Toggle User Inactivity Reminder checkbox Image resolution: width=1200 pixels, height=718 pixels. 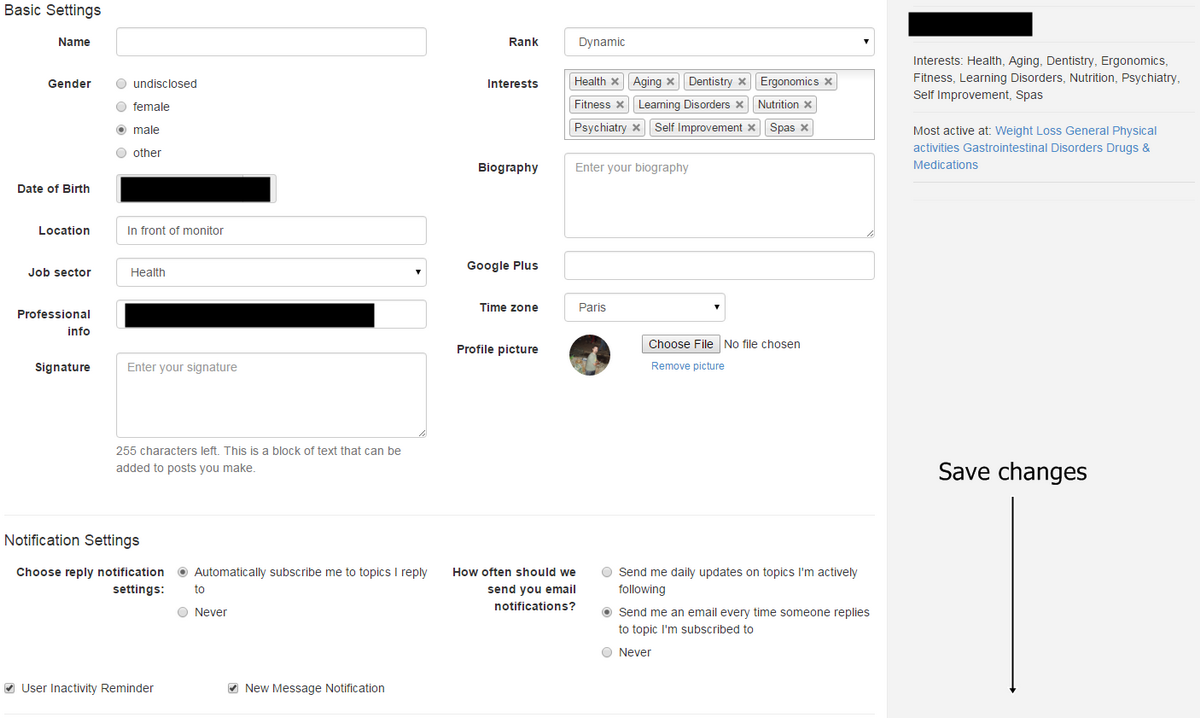pos(10,689)
